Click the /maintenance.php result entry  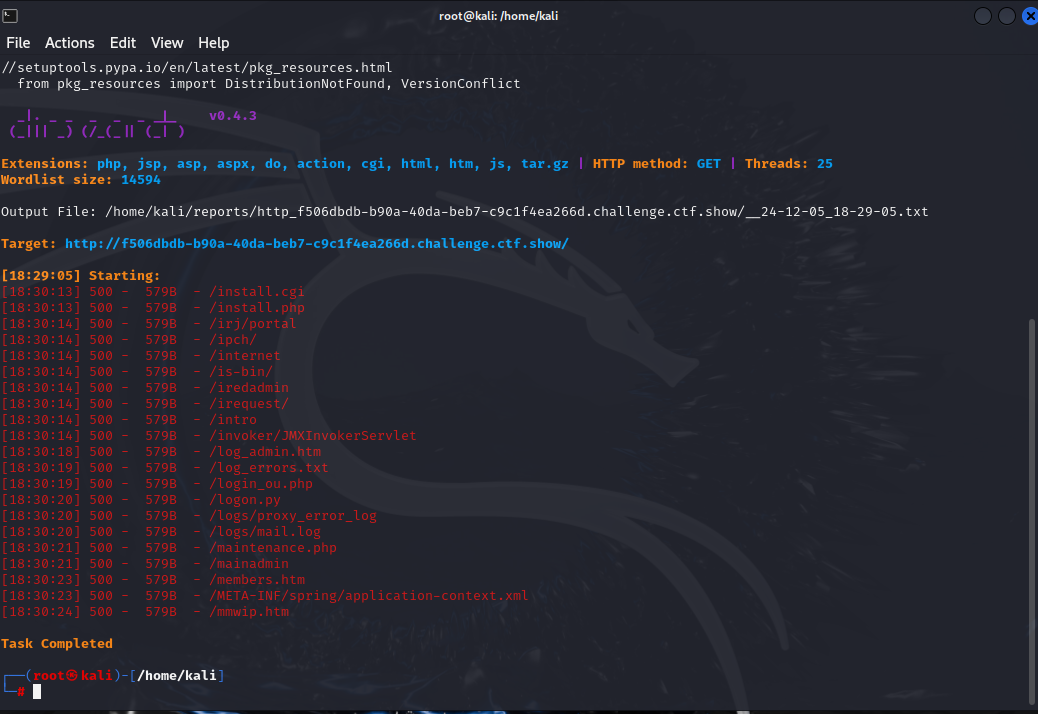[x=272, y=548]
